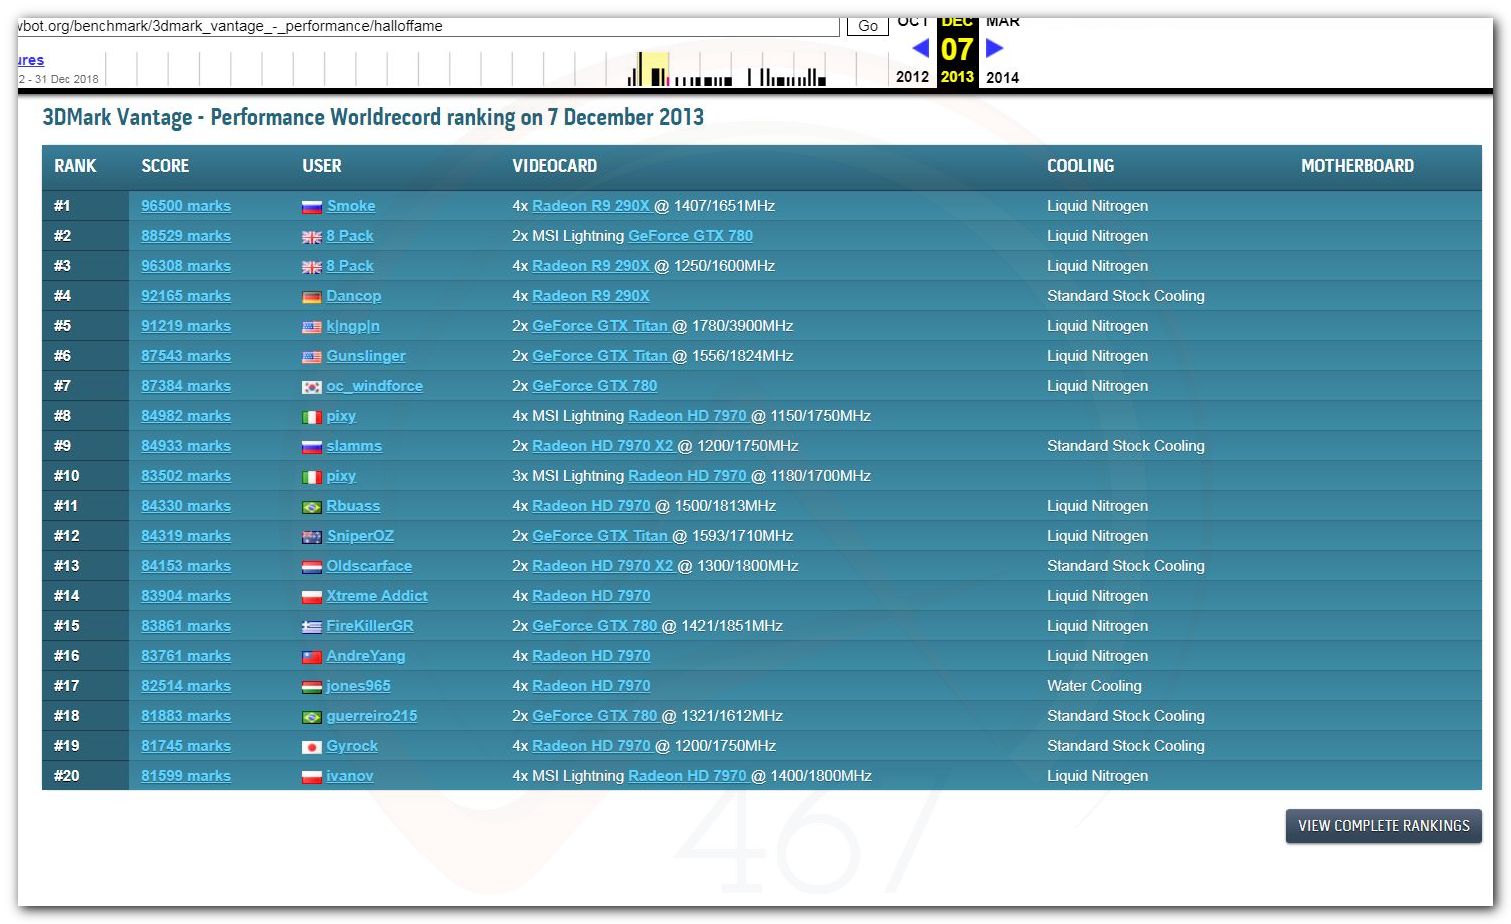Viewport: 1511px width, 924px height.
Task: Open GeForce GTX Titan link in k|ngp|n row
Action: [600, 326]
